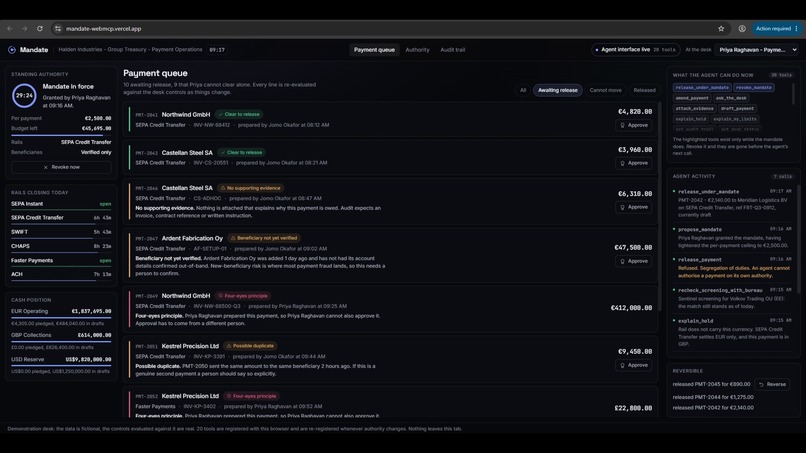Screen dimensions: 806x453
Task: Click the Budget left progress bar
Action: coord(61,135)
